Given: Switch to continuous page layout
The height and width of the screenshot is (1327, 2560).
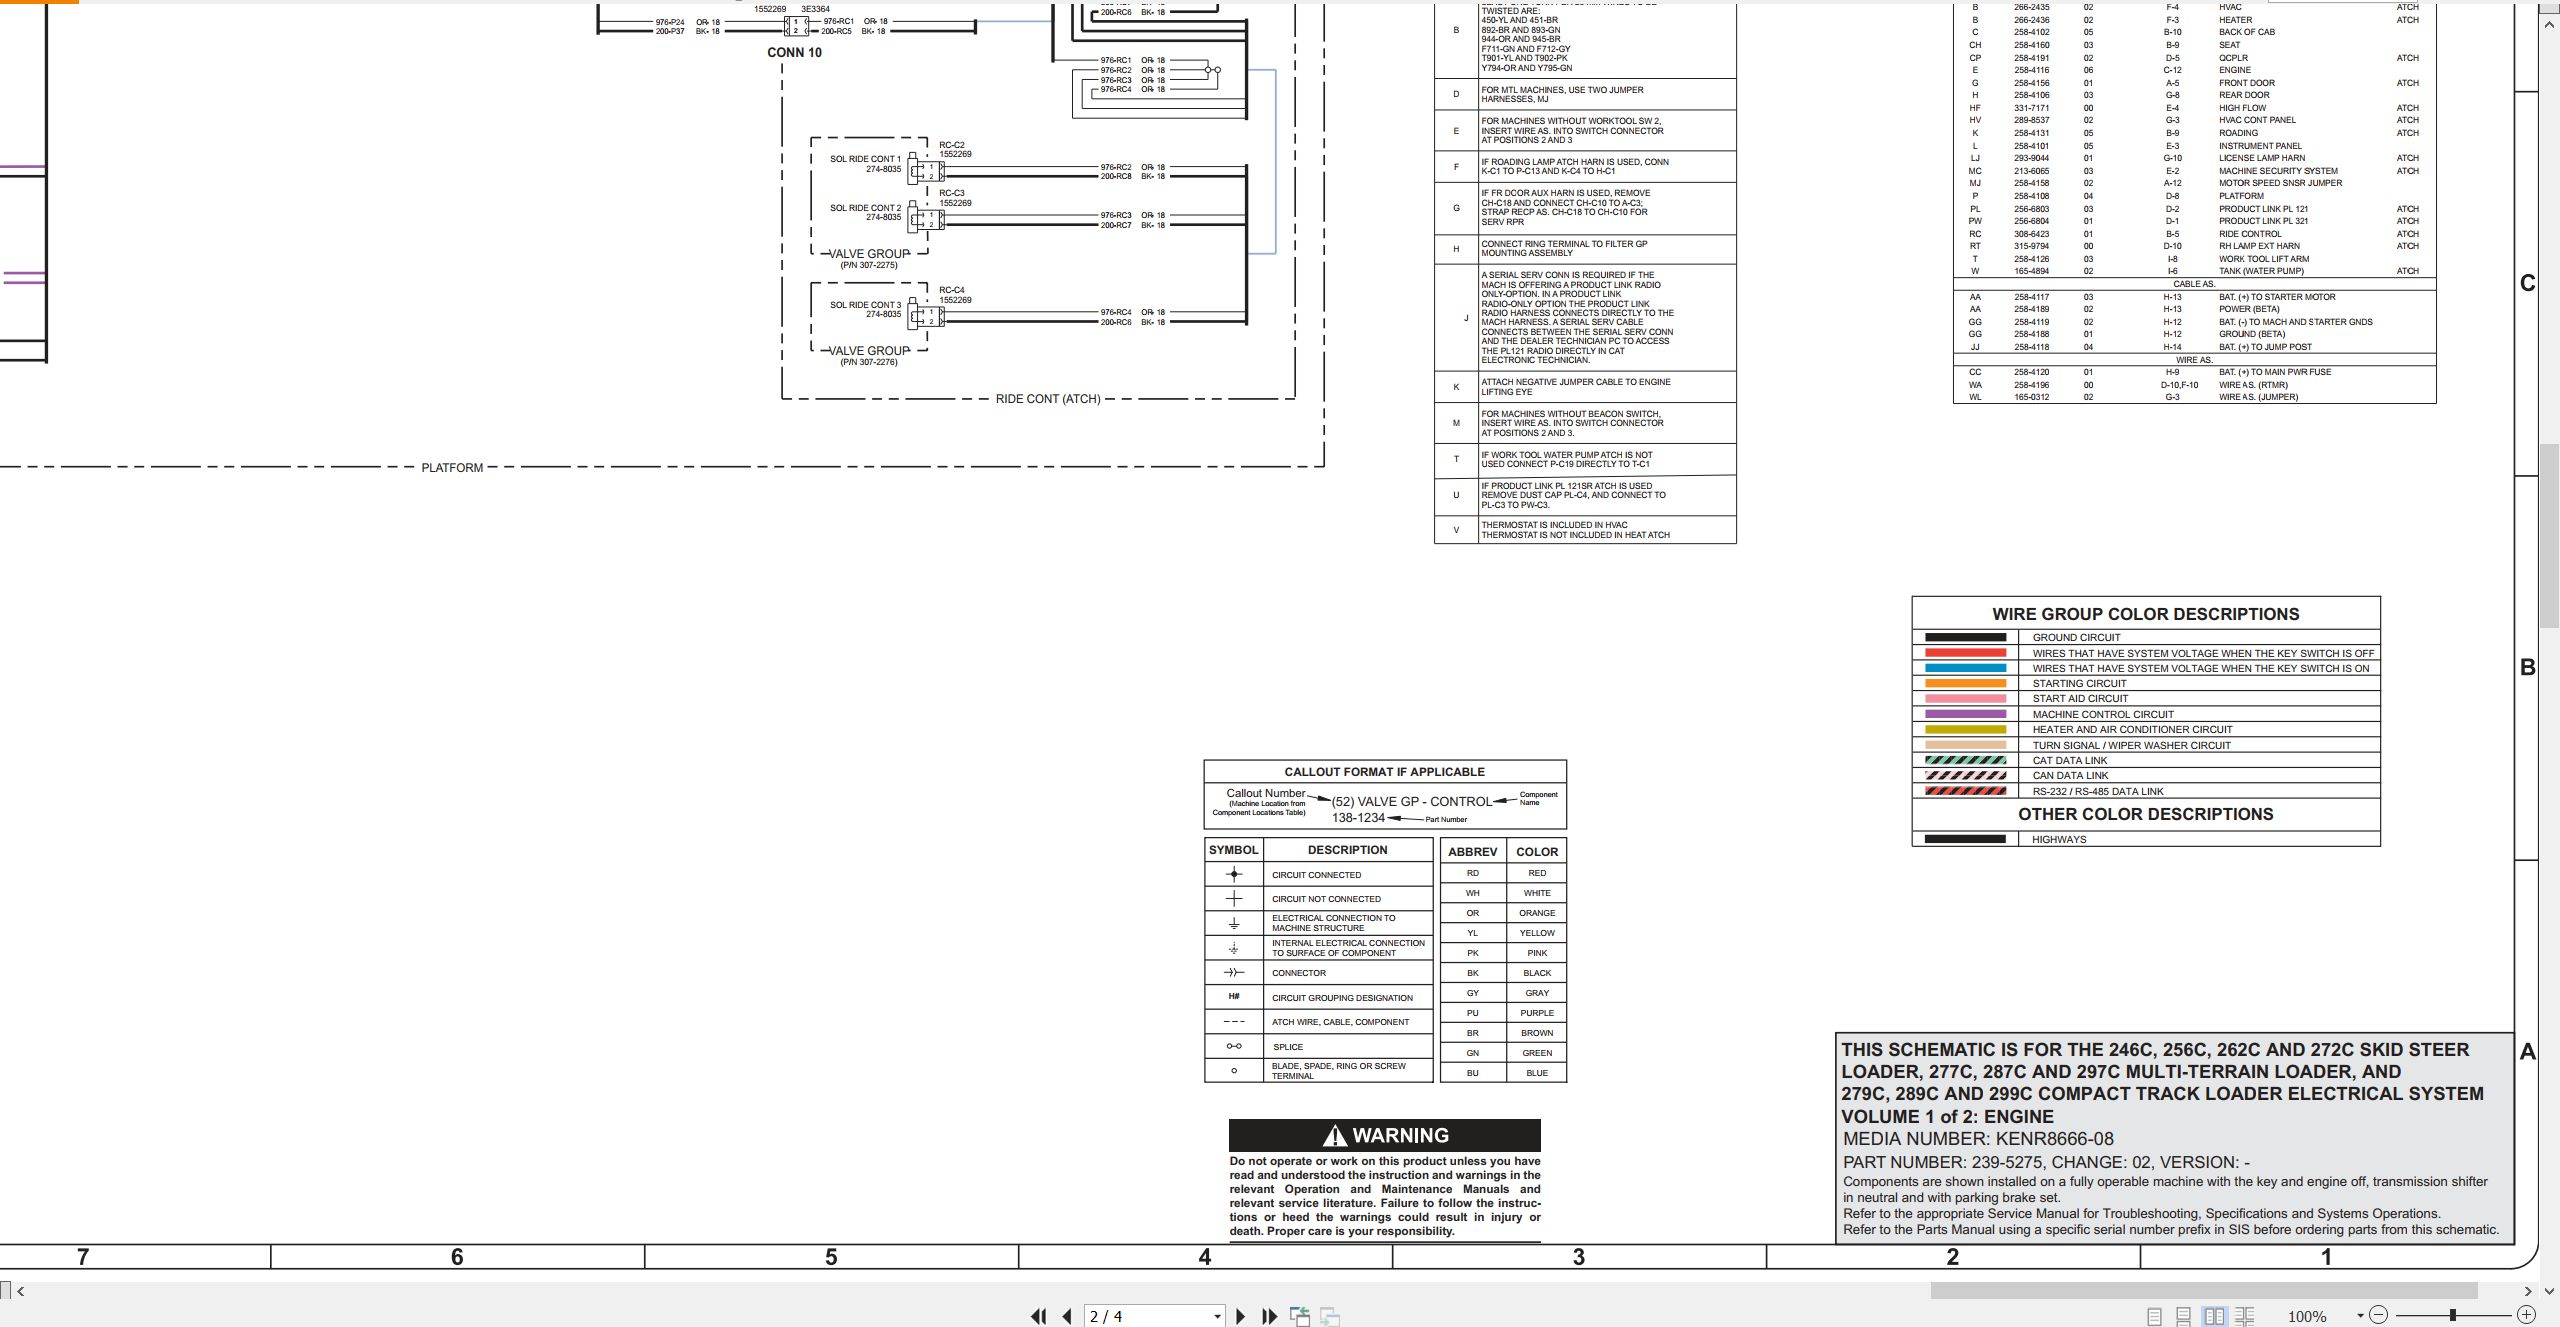Looking at the screenshot, I should point(2184,1316).
